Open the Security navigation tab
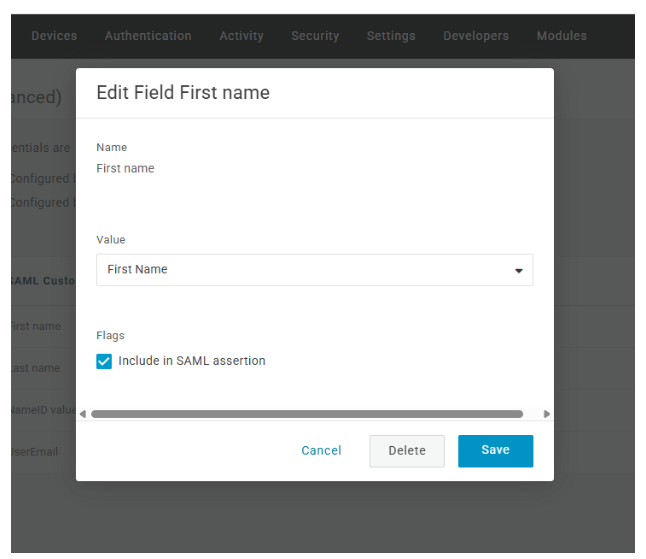 point(315,36)
